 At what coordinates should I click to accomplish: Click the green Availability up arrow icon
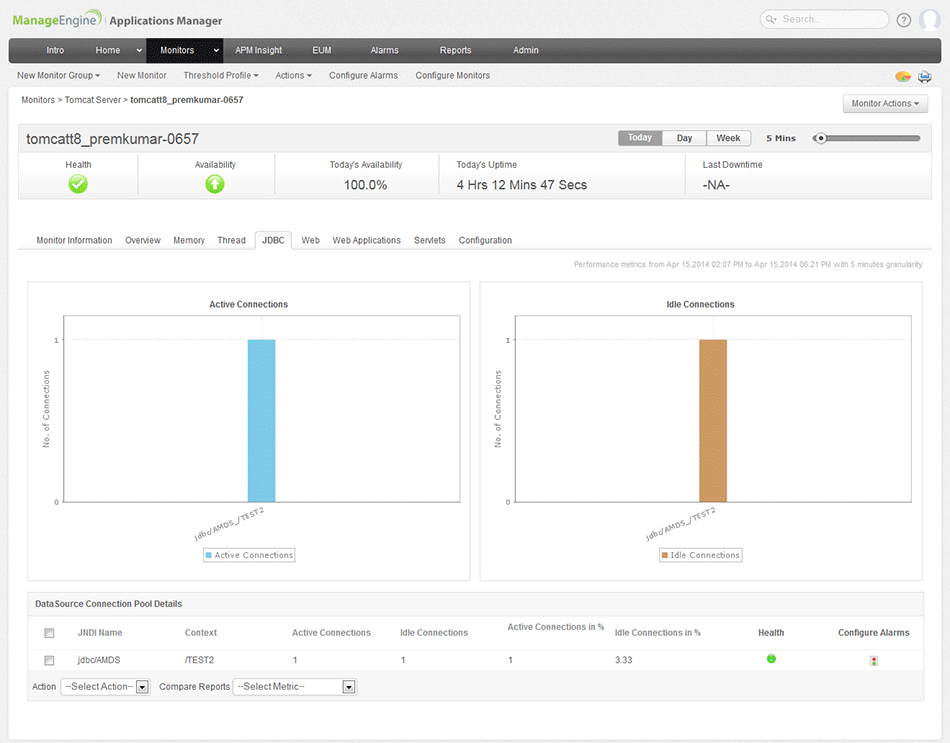point(215,184)
